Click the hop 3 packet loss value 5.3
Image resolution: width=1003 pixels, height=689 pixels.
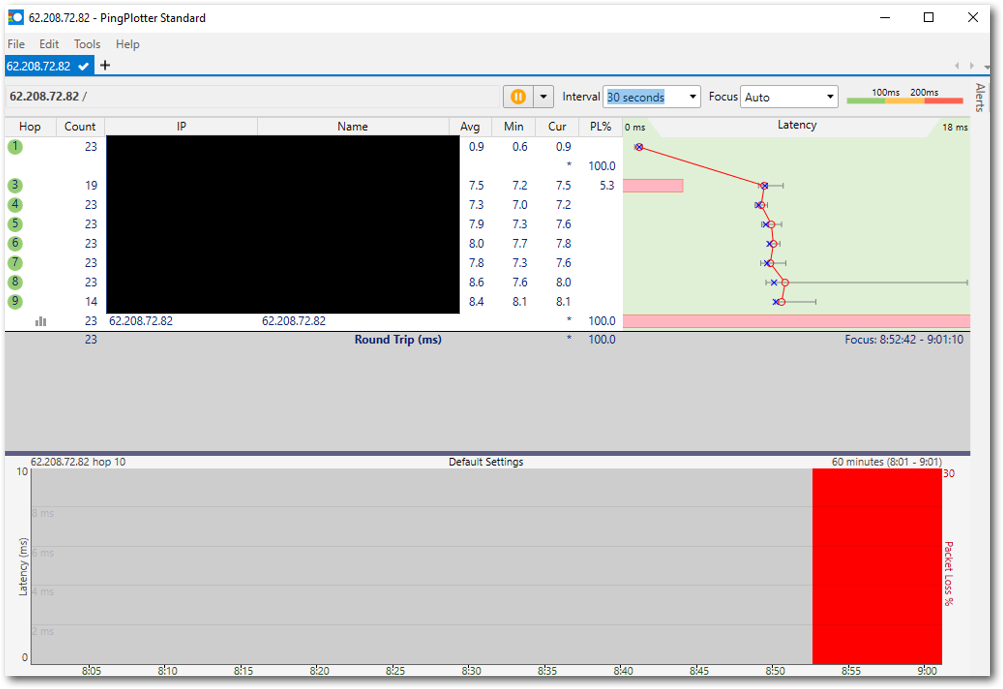(606, 186)
